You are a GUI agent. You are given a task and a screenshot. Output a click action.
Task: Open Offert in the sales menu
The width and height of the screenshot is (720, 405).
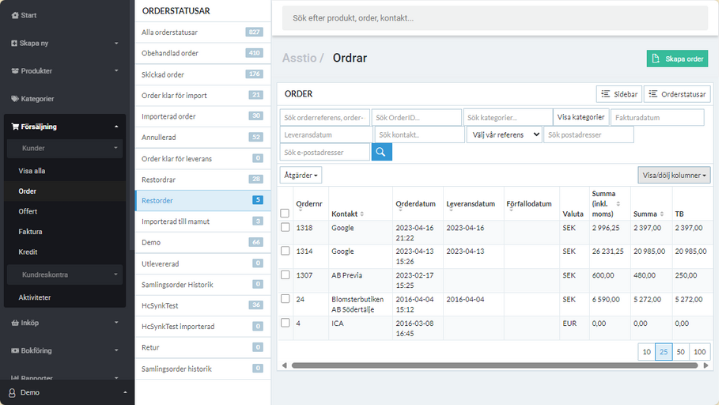coord(28,211)
